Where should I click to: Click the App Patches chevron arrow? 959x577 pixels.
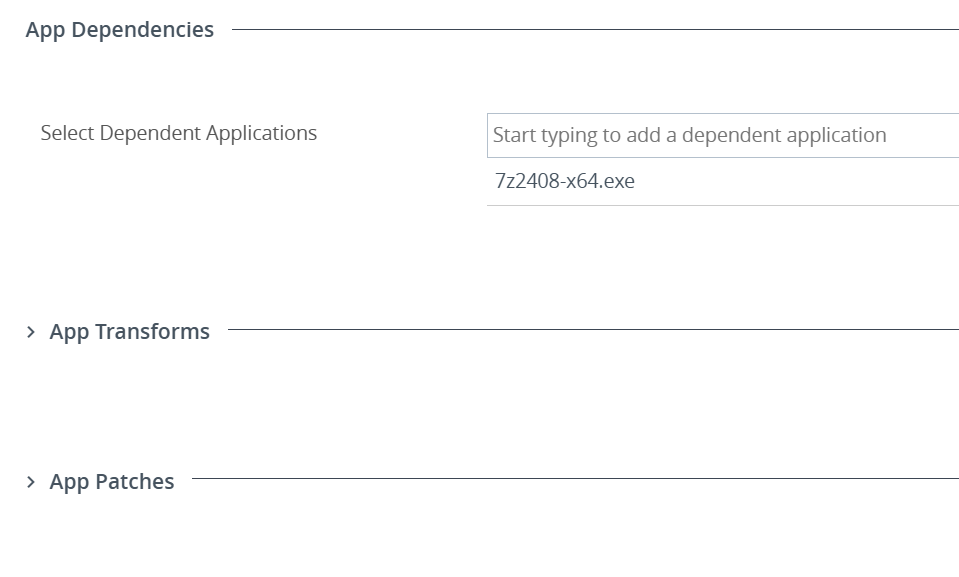pyautogui.click(x=30, y=481)
